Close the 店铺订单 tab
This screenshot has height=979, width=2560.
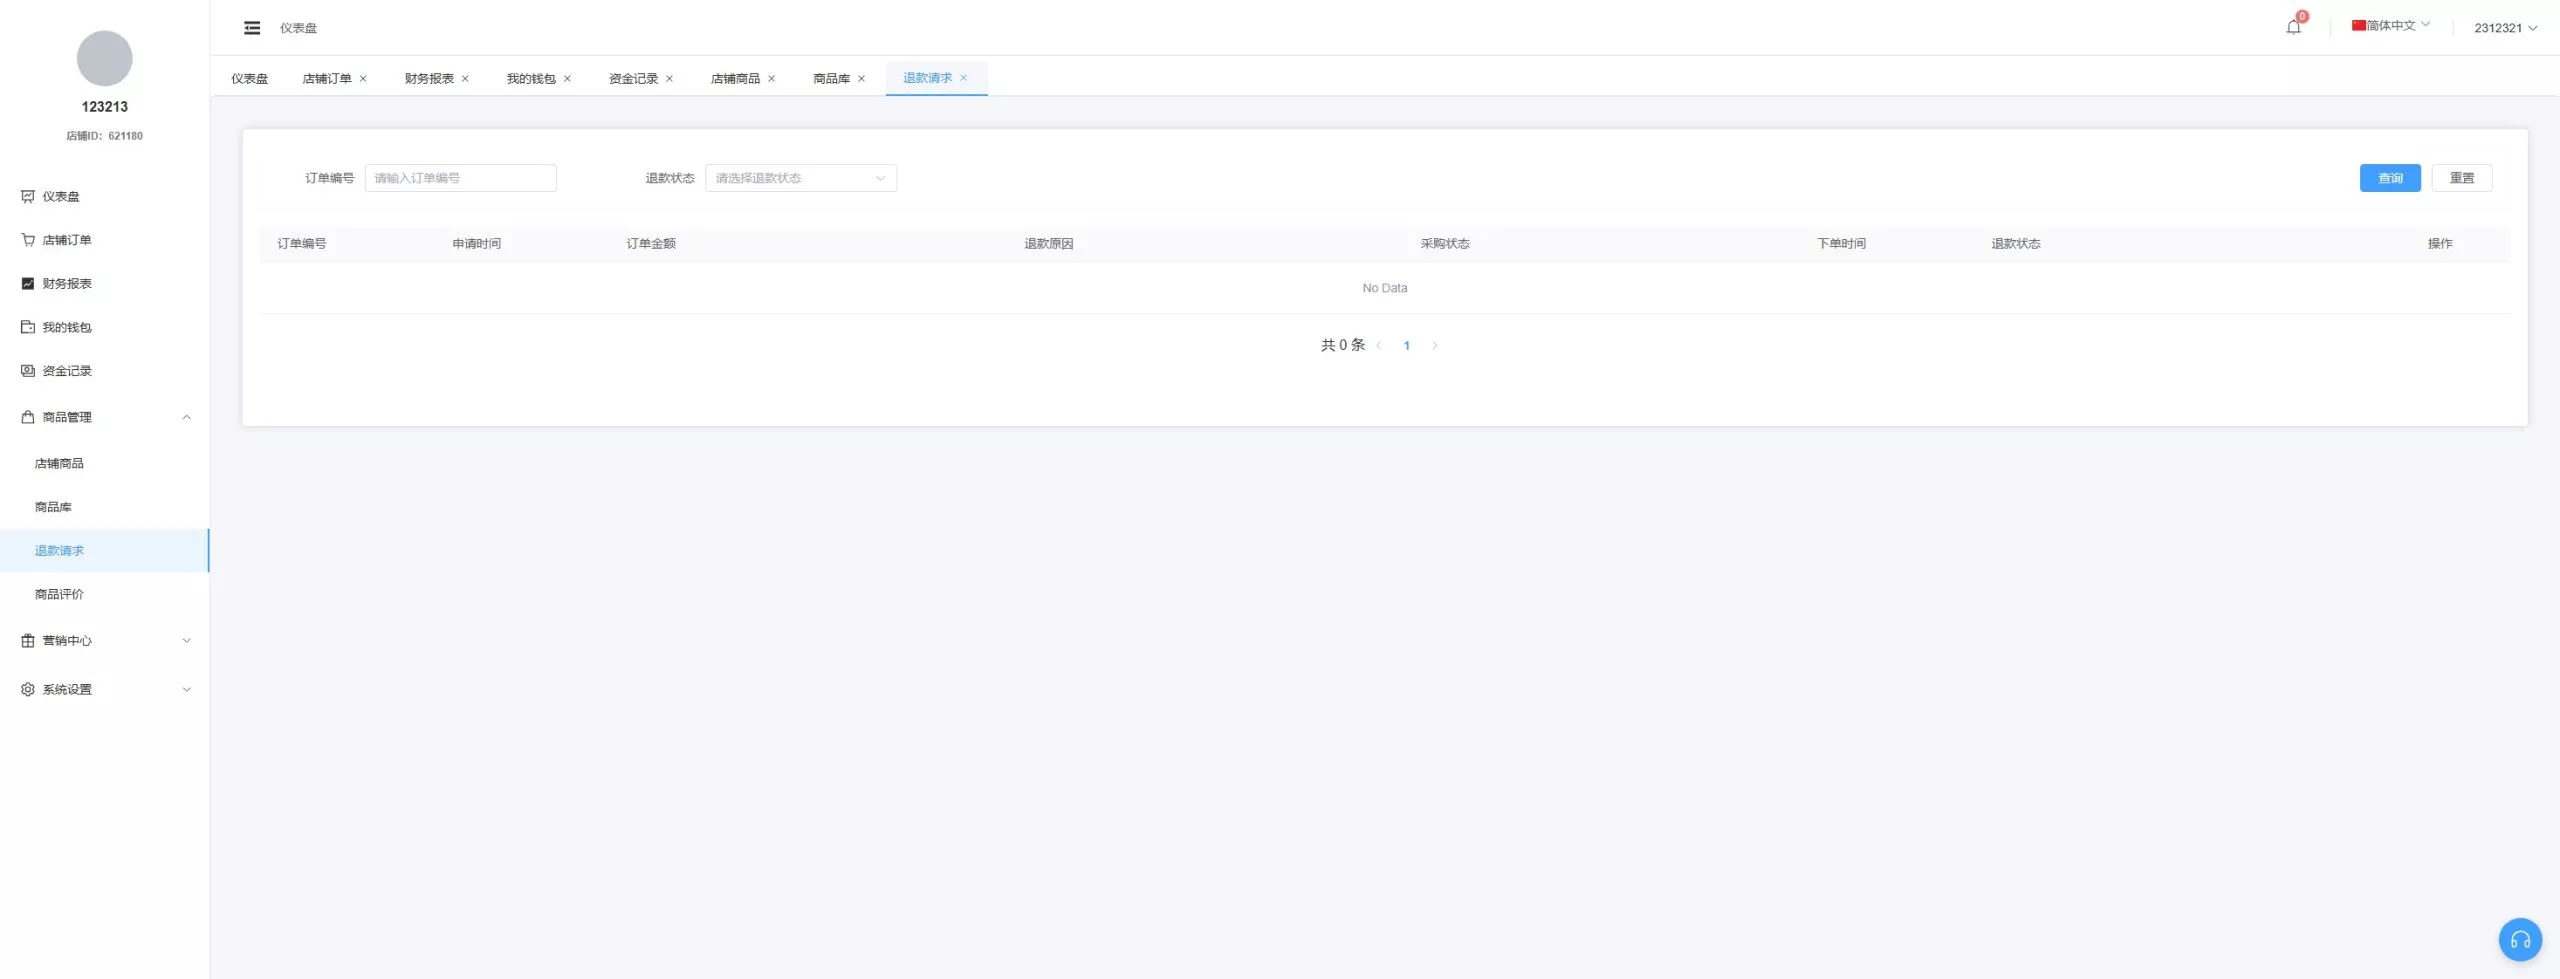point(363,79)
